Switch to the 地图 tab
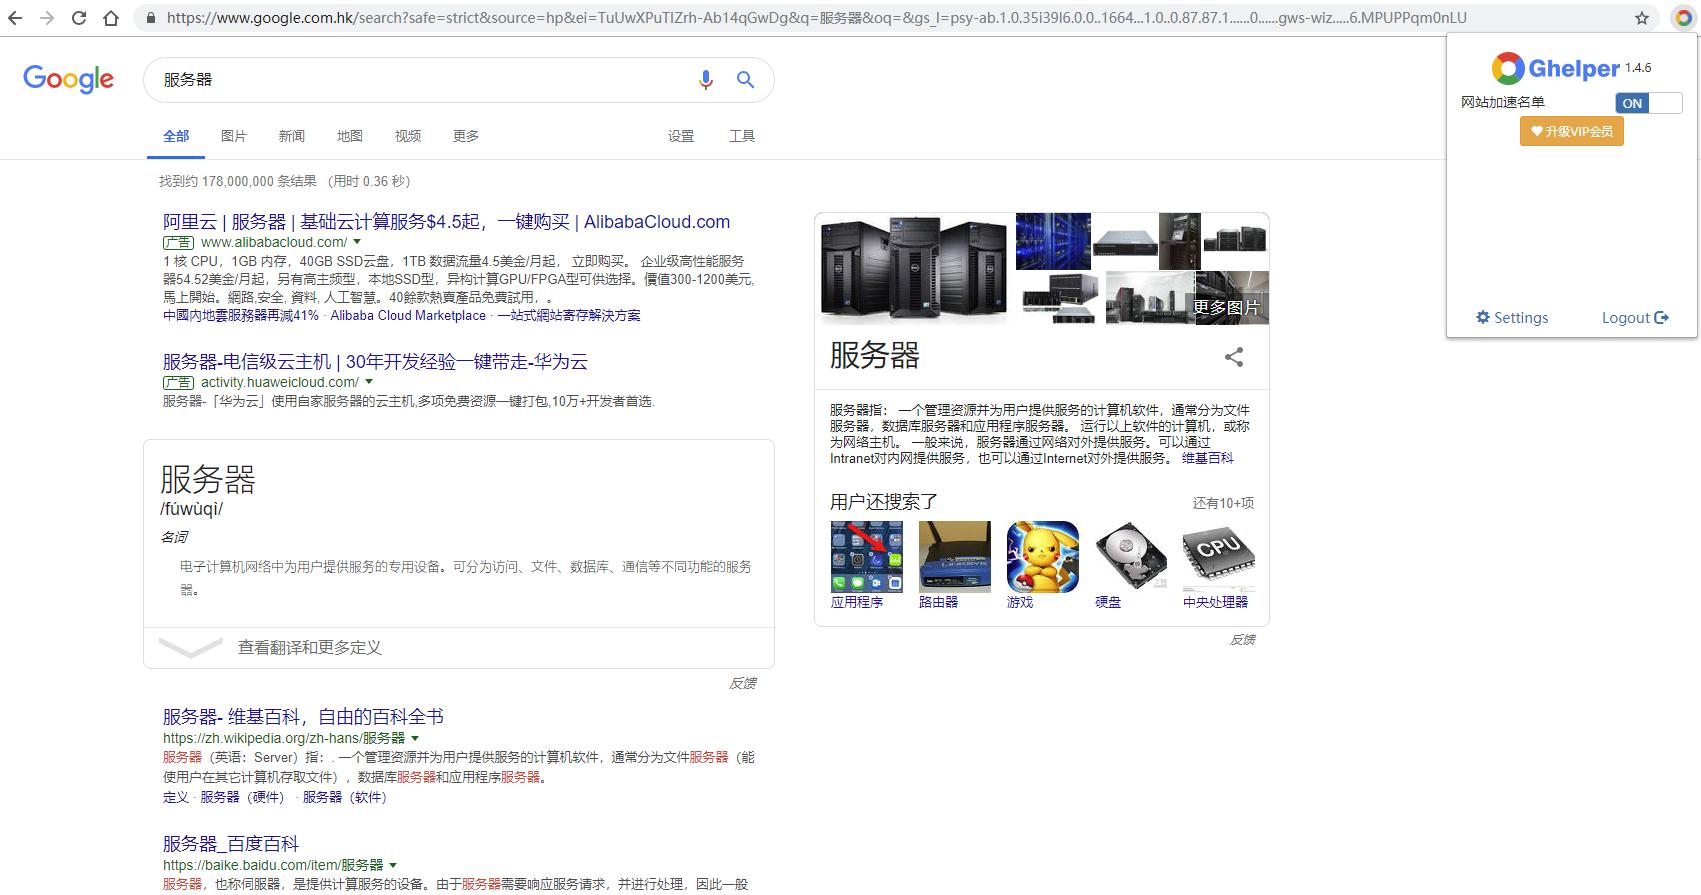 [x=350, y=136]
